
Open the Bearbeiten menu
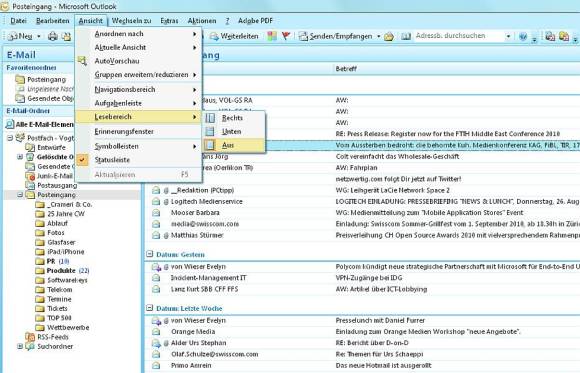point(53,21)
